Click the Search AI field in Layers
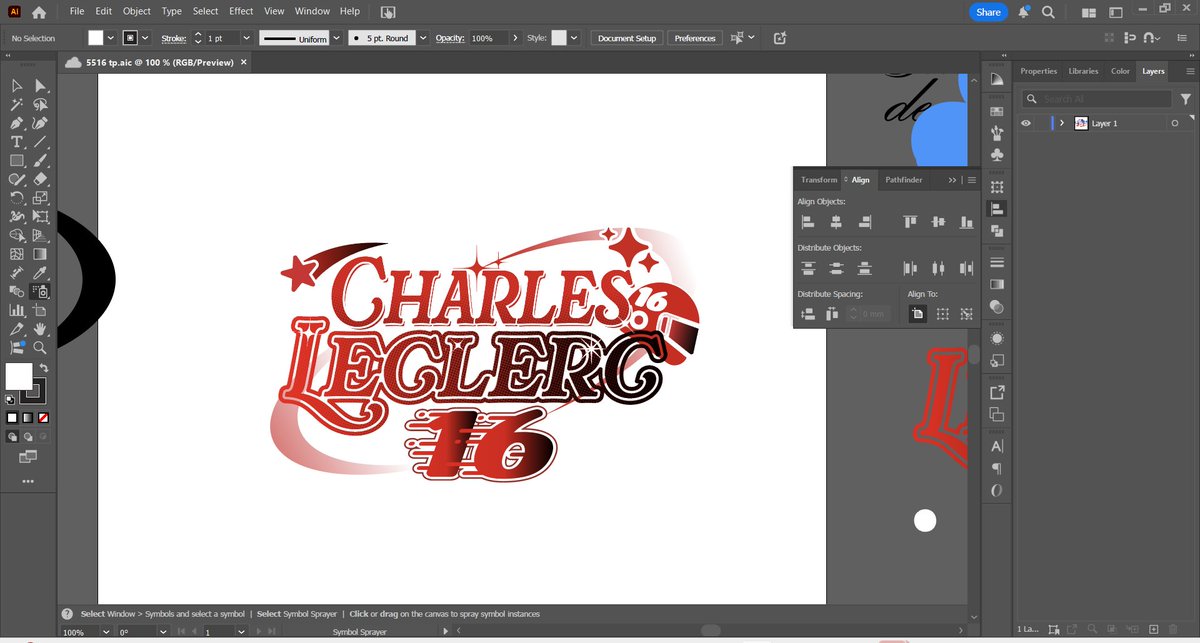The width and height of the screenshot is (1200, 643). coord(1097,99)
